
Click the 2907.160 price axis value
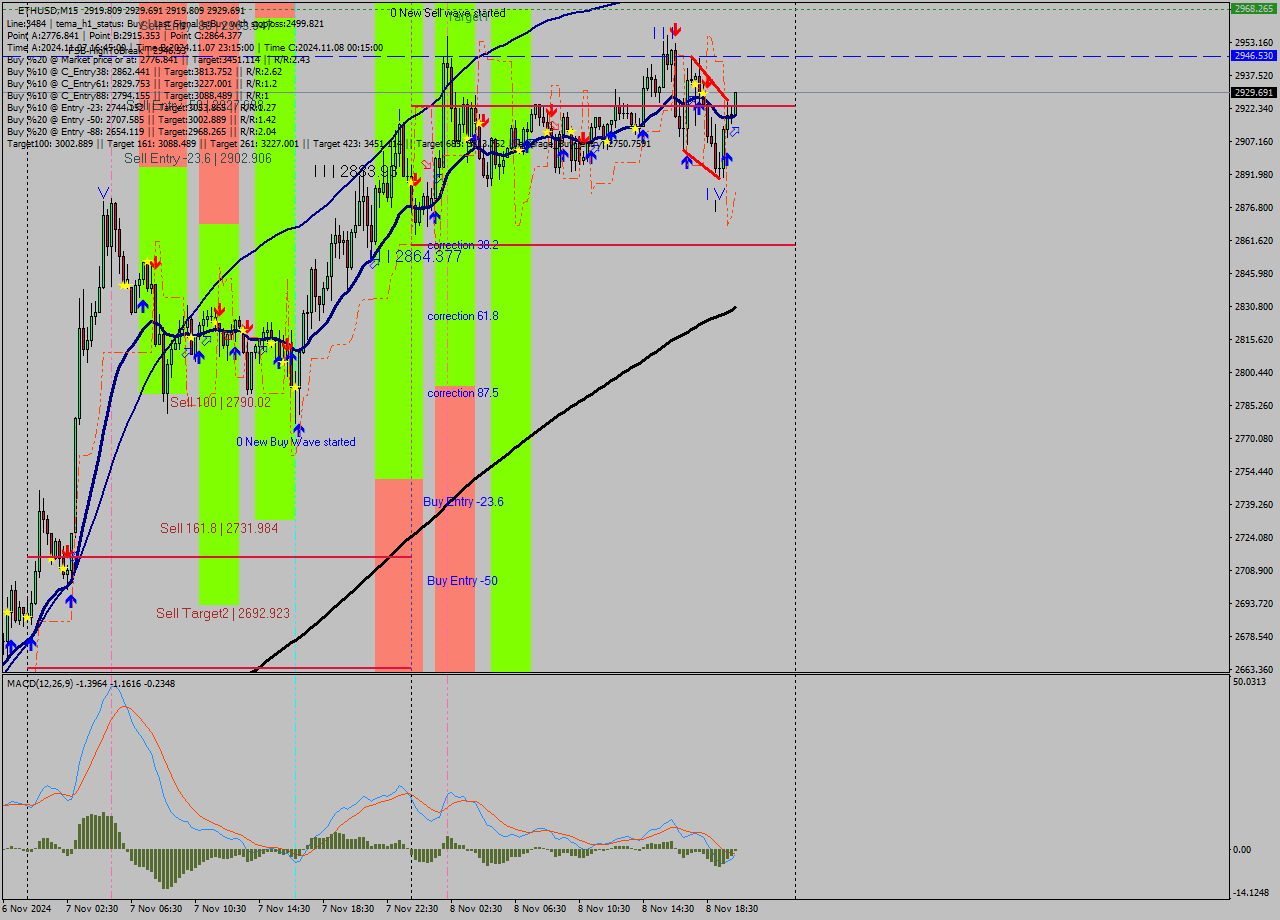(x=1253, y=141)
